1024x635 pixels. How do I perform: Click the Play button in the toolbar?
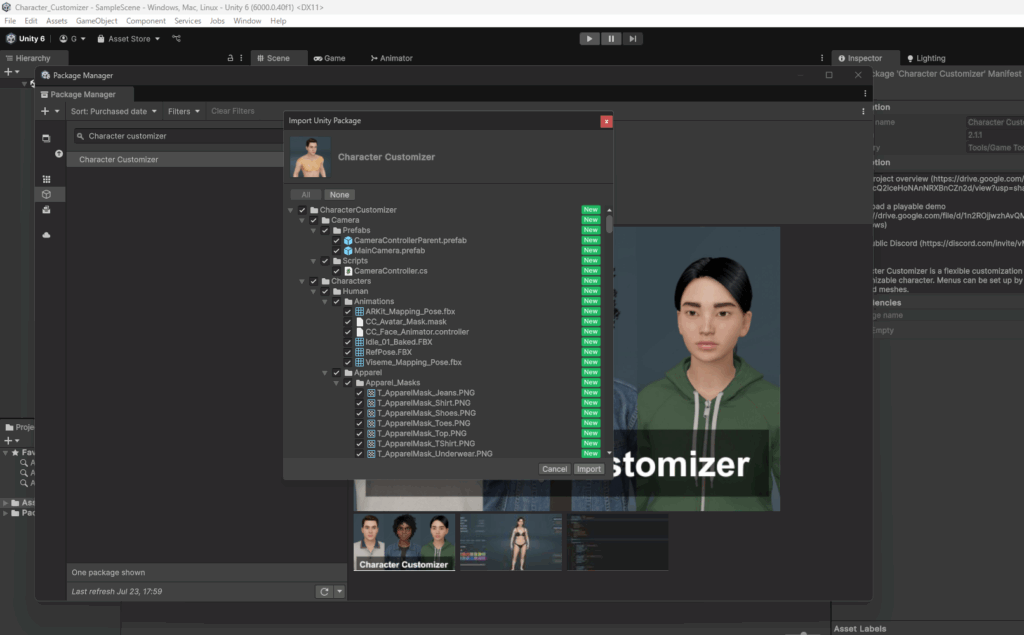pos(589,39)
